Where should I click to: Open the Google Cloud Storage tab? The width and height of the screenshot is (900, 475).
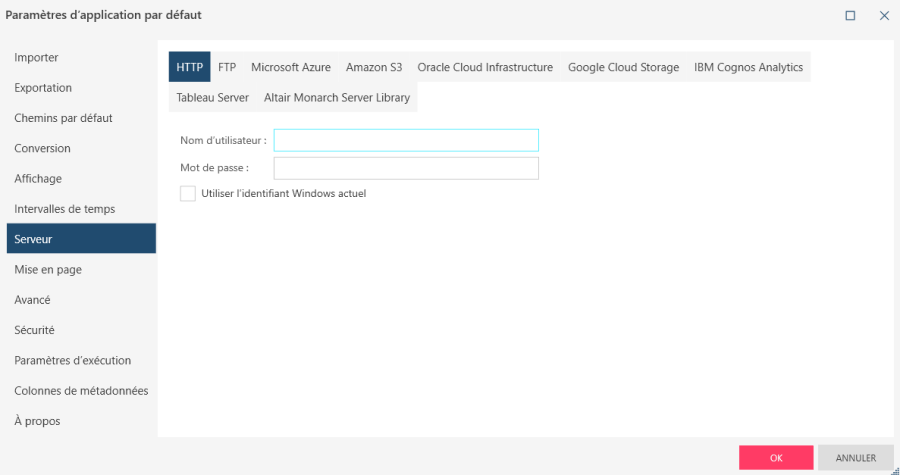tap(623, 67)
